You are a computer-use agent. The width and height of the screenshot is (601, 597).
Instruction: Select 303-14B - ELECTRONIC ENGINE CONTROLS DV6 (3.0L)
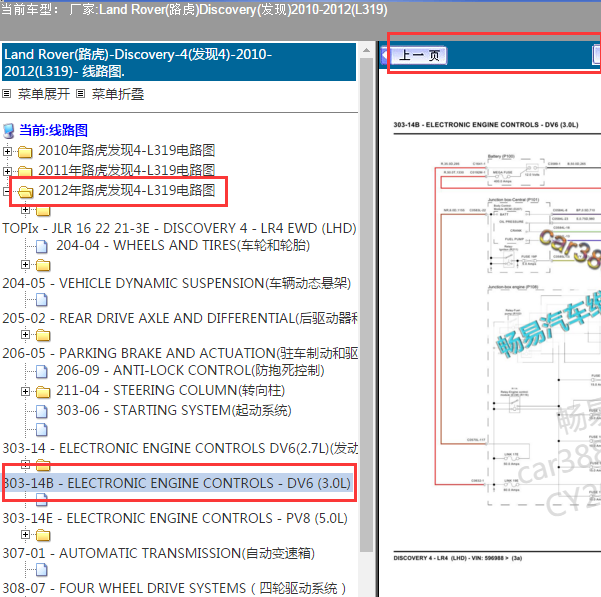[177, 483]
